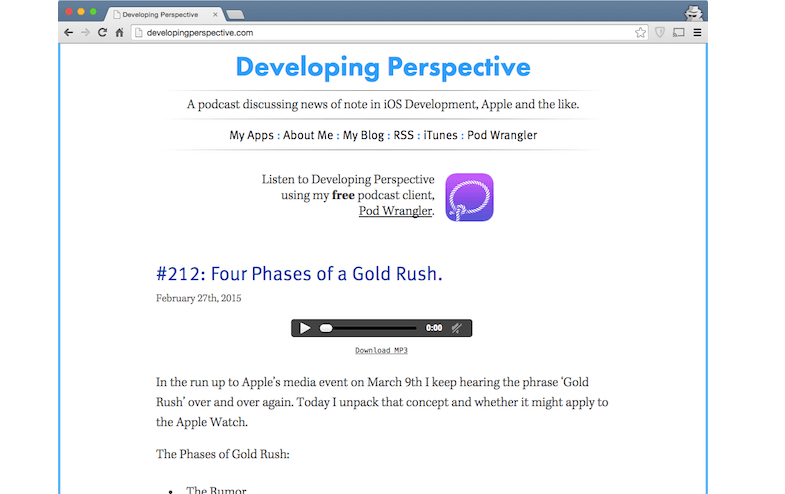The width and height of the screenshot is (785, 494).
Task: Open the RSS feed link
Action: [404, 135]
